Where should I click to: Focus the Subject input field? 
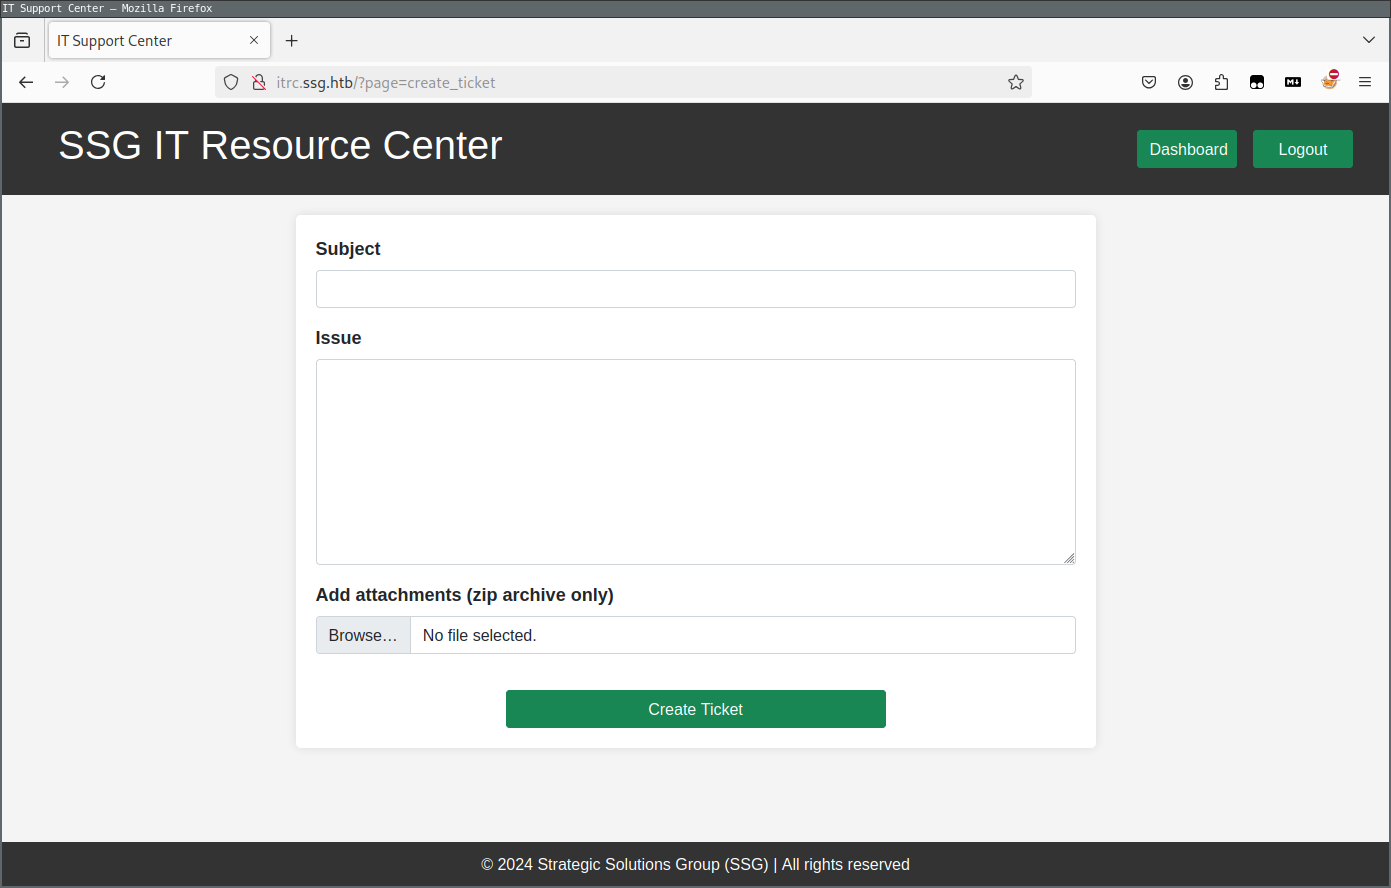point(695,289)
